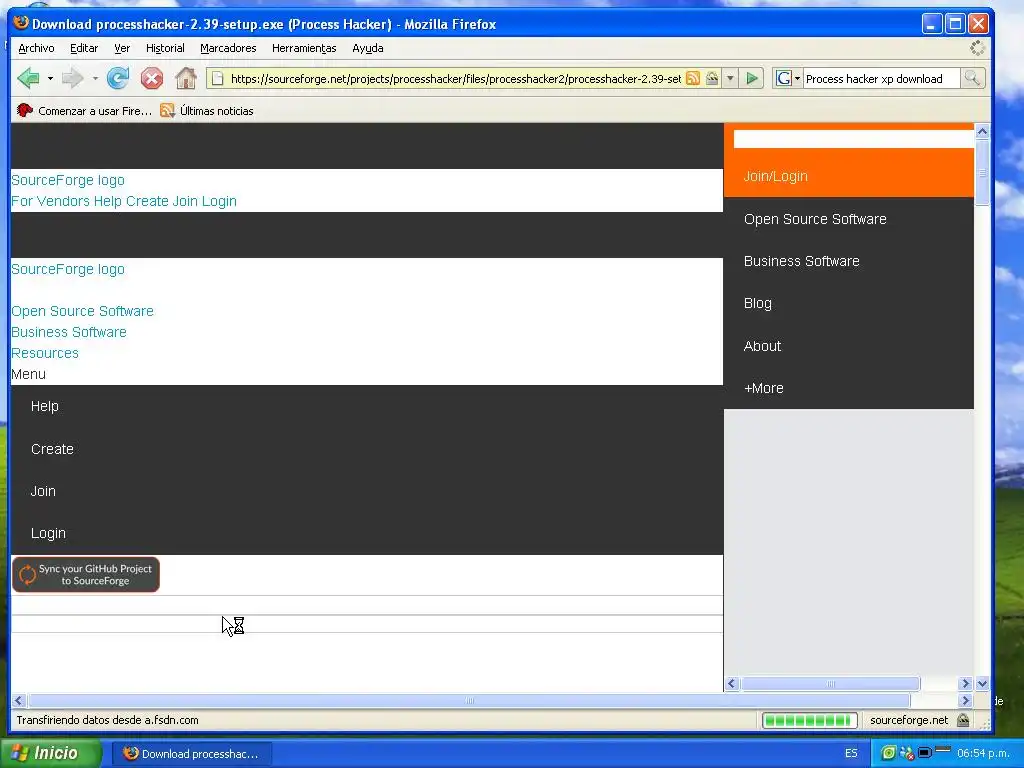
Task: Open the Ver menu
Action: 122,48
